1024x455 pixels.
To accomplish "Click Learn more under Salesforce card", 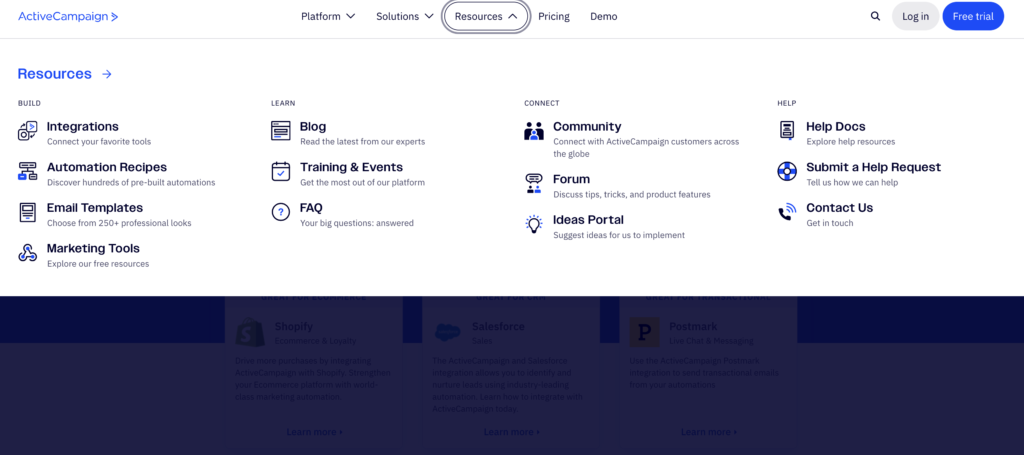I will [x=511, y=431].
